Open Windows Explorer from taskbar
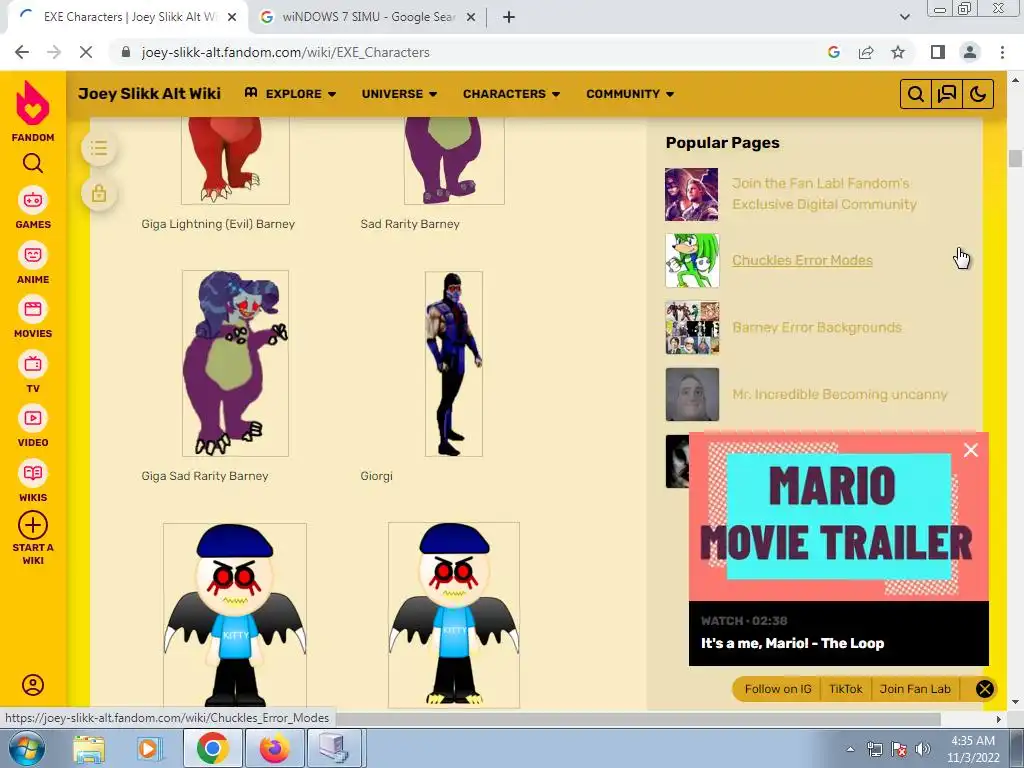Image resolution: width=1024 pixels, height=768 pixels. point(89,749)
